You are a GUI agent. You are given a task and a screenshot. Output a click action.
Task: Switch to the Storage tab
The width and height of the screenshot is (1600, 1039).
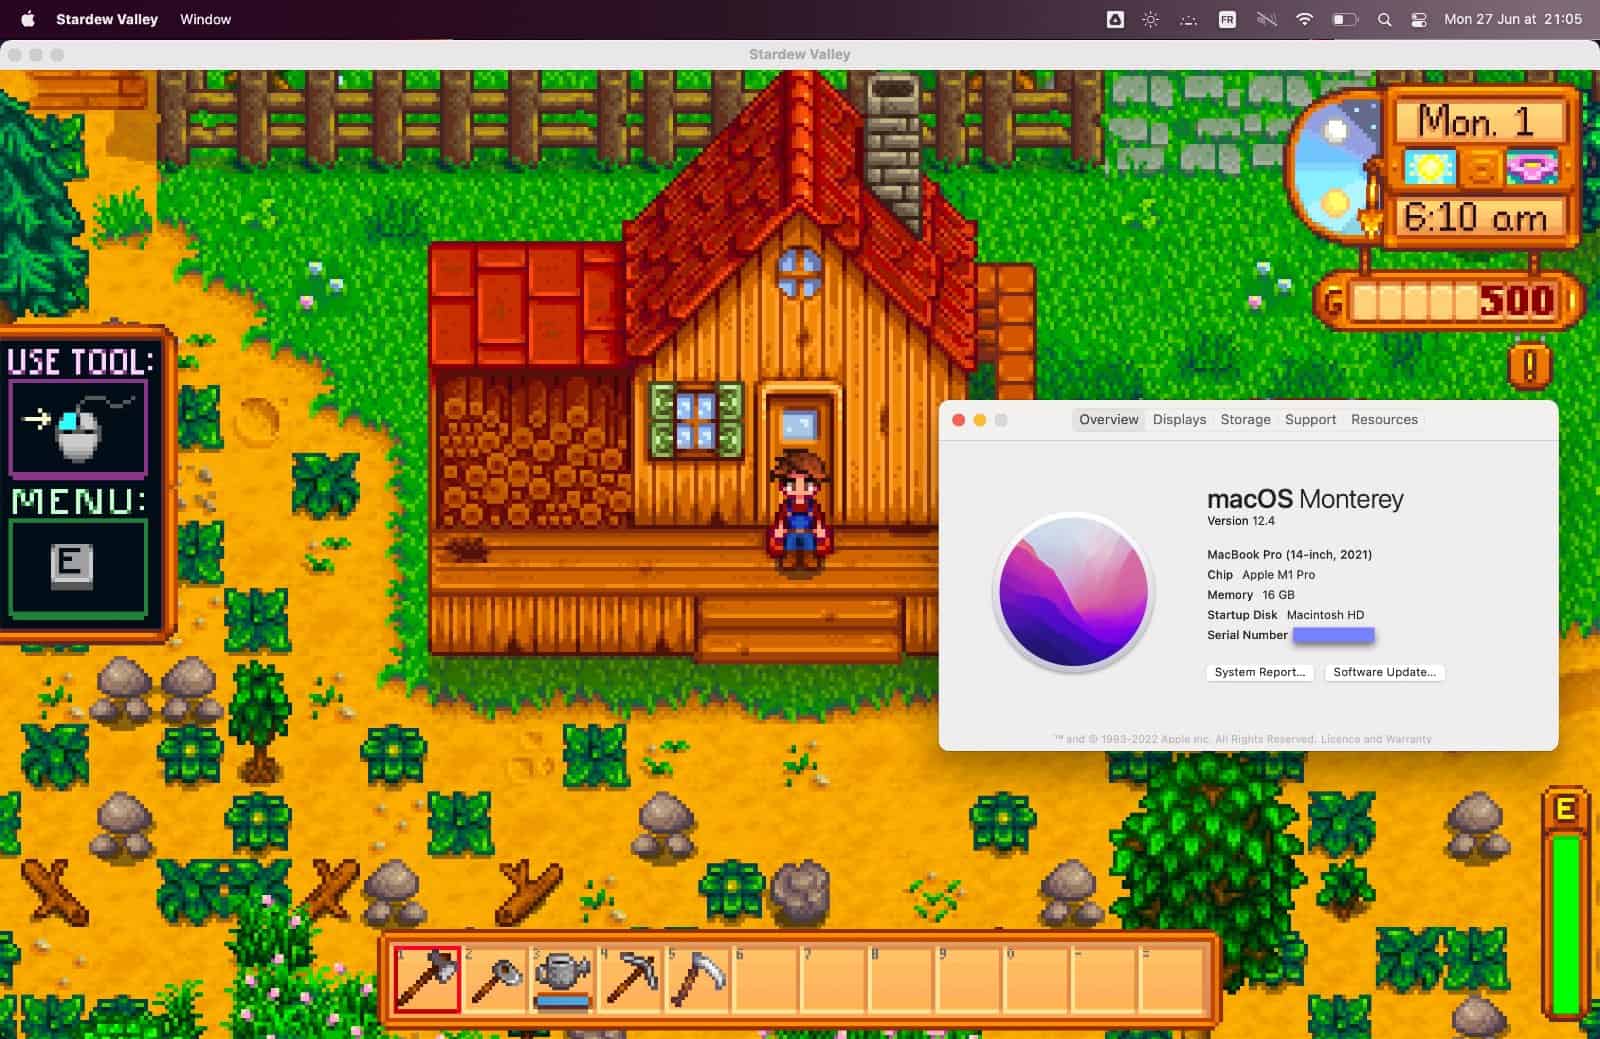coord(1245,419)
